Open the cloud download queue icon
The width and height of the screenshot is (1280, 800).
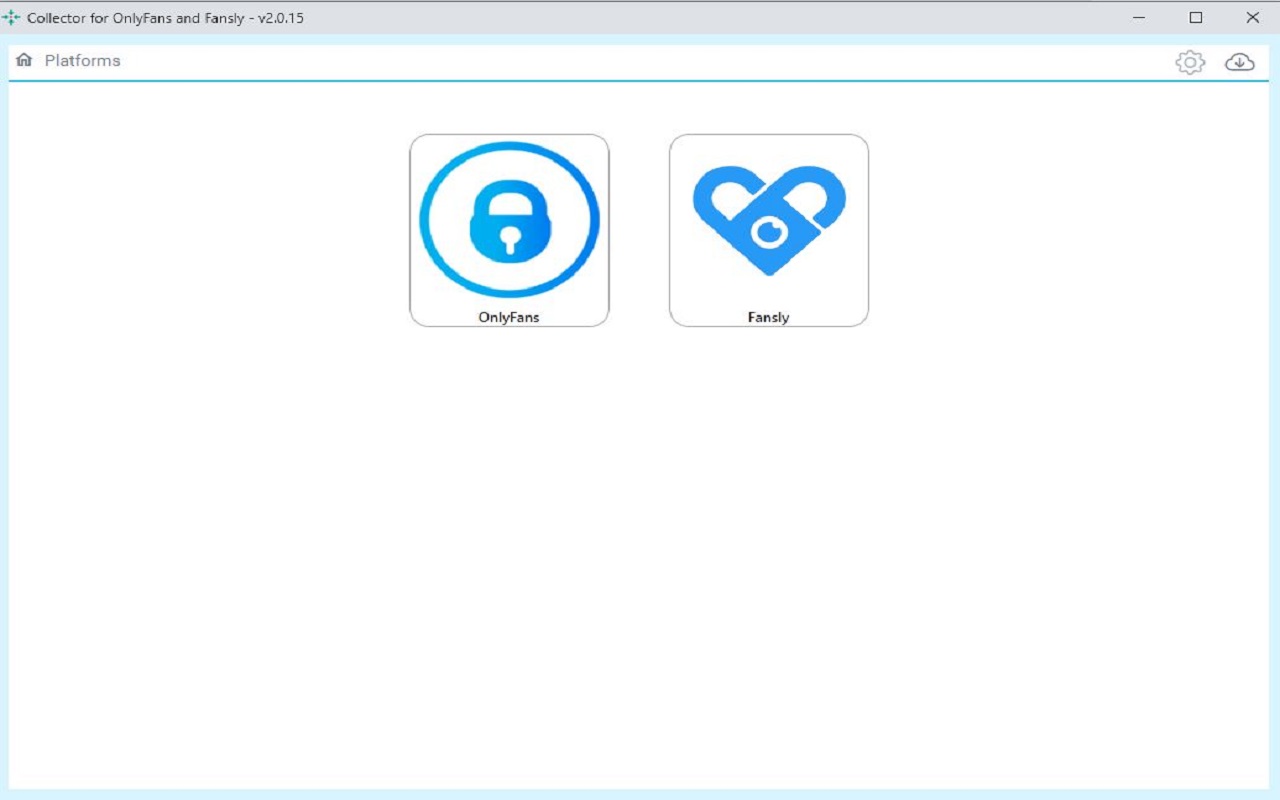pyautogui.click(x=1239, y=62)
